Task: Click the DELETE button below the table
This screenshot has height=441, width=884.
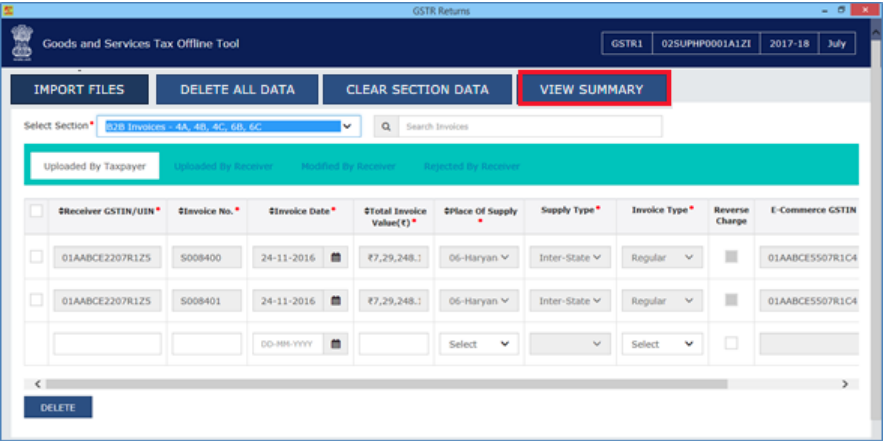Action: pyautogui.click(x=58, y=407)
